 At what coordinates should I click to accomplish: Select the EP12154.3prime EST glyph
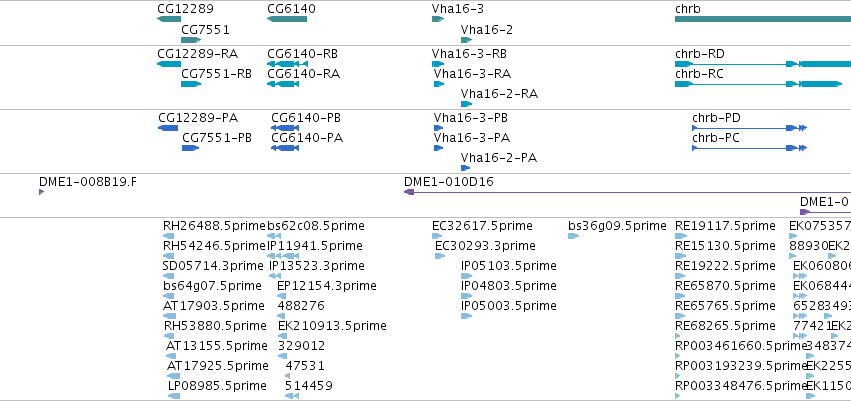pos(281,296)
